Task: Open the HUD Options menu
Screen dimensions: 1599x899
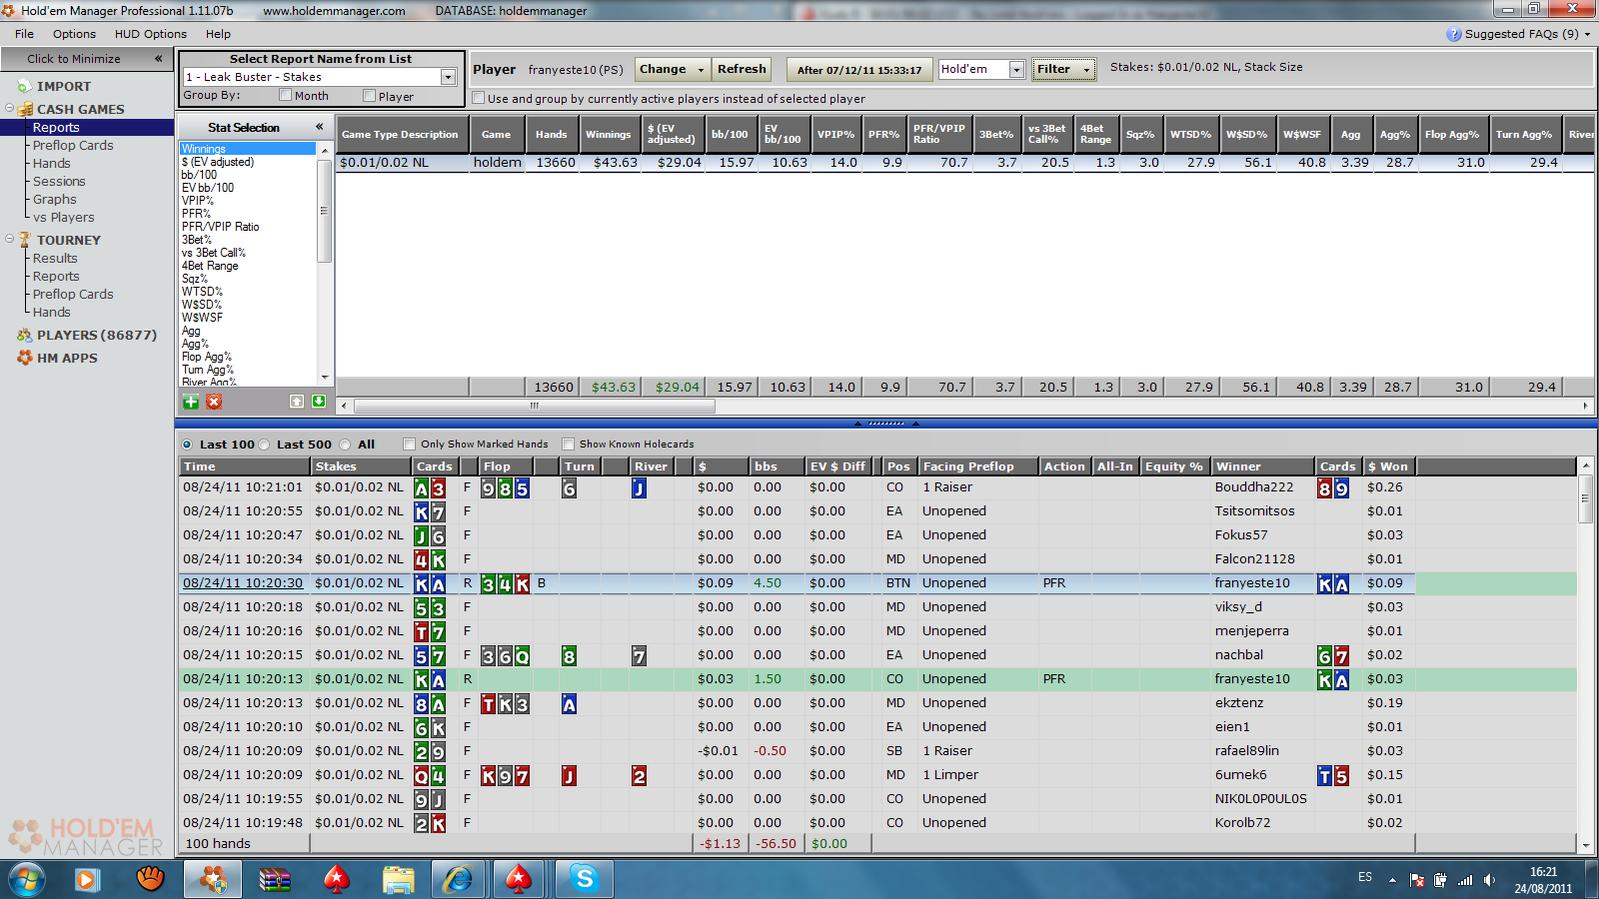Action: click(150, 34)
